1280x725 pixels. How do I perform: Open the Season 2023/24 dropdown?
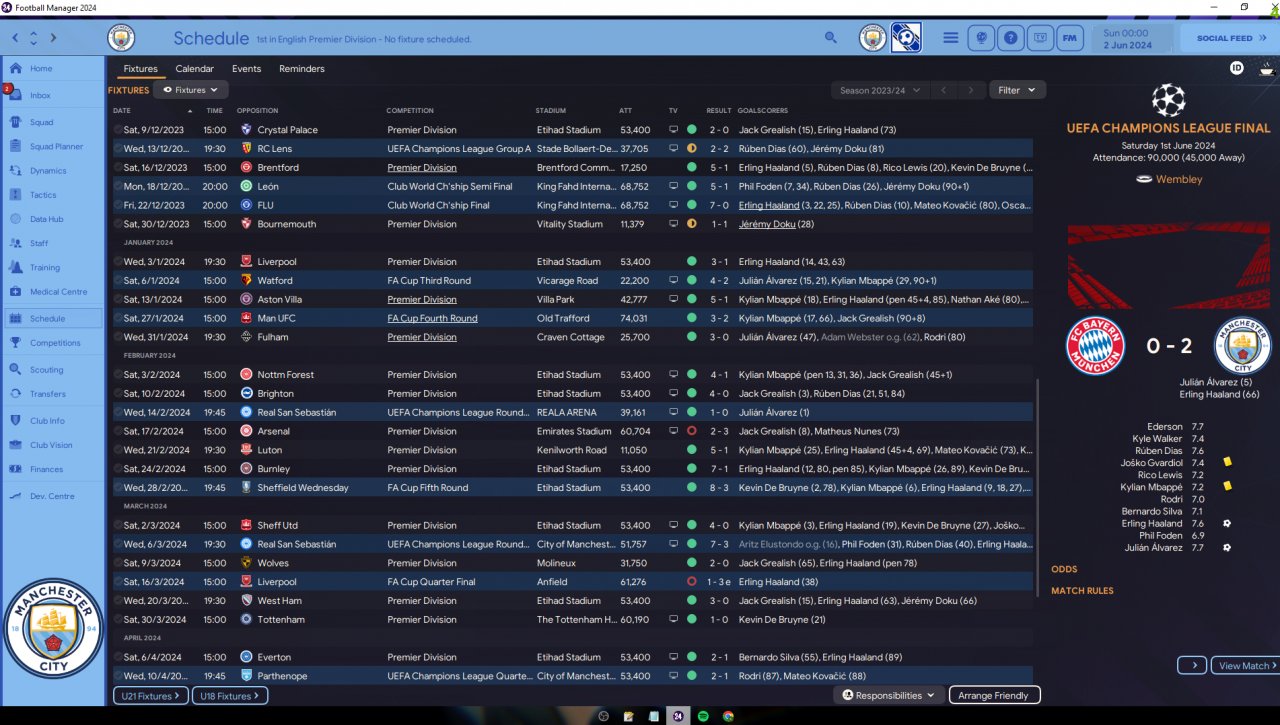(x=880, y=90)
